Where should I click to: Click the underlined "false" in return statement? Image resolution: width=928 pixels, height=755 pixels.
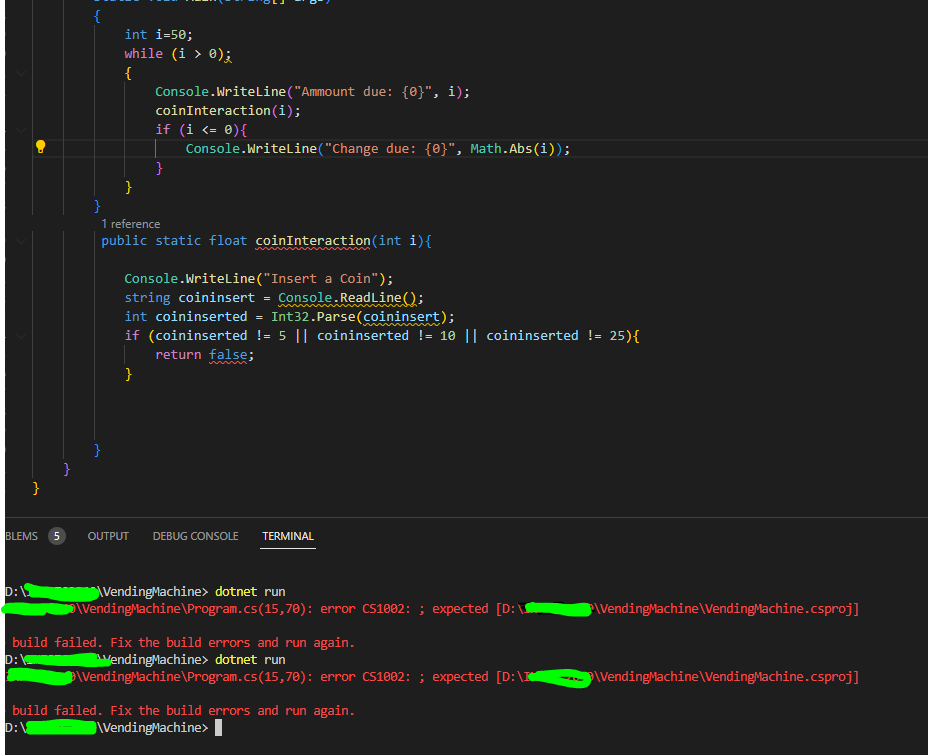coord(228,354)
